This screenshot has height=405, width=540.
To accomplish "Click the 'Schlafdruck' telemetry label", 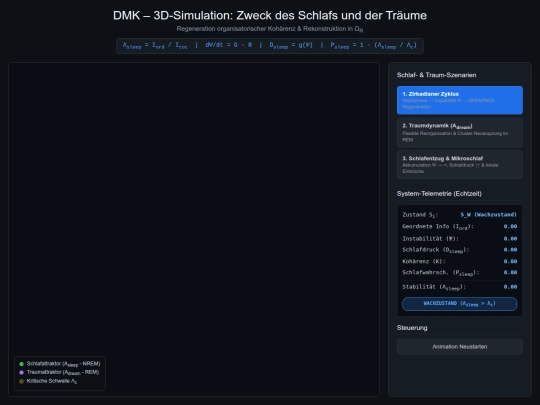I will (x=436, y=250).
